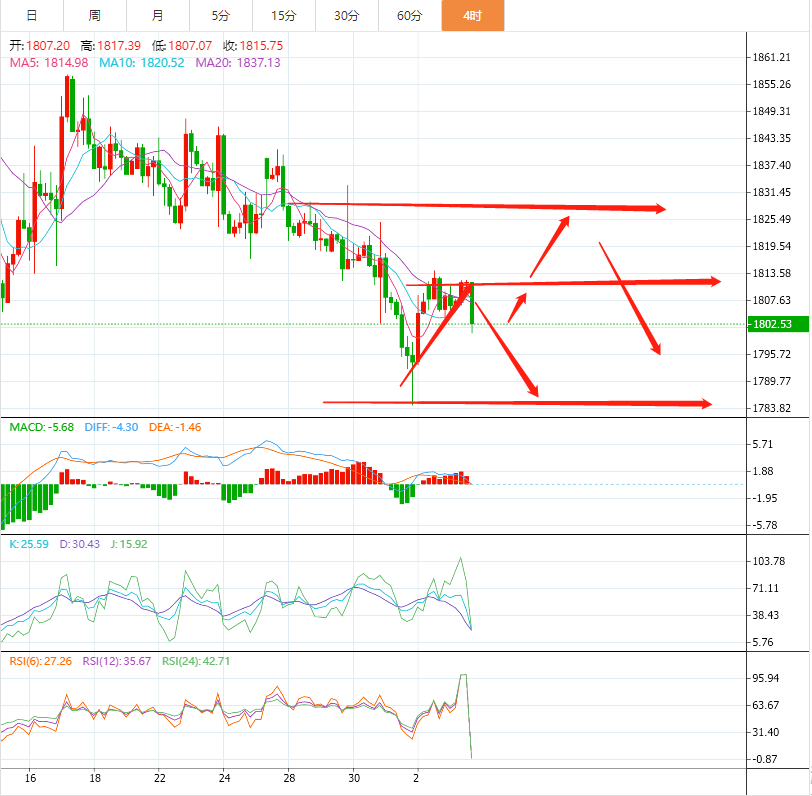Screen dimensions: 812x796
Task: Select the 周 weekly timeframe tab
Action: coord(95,16)
